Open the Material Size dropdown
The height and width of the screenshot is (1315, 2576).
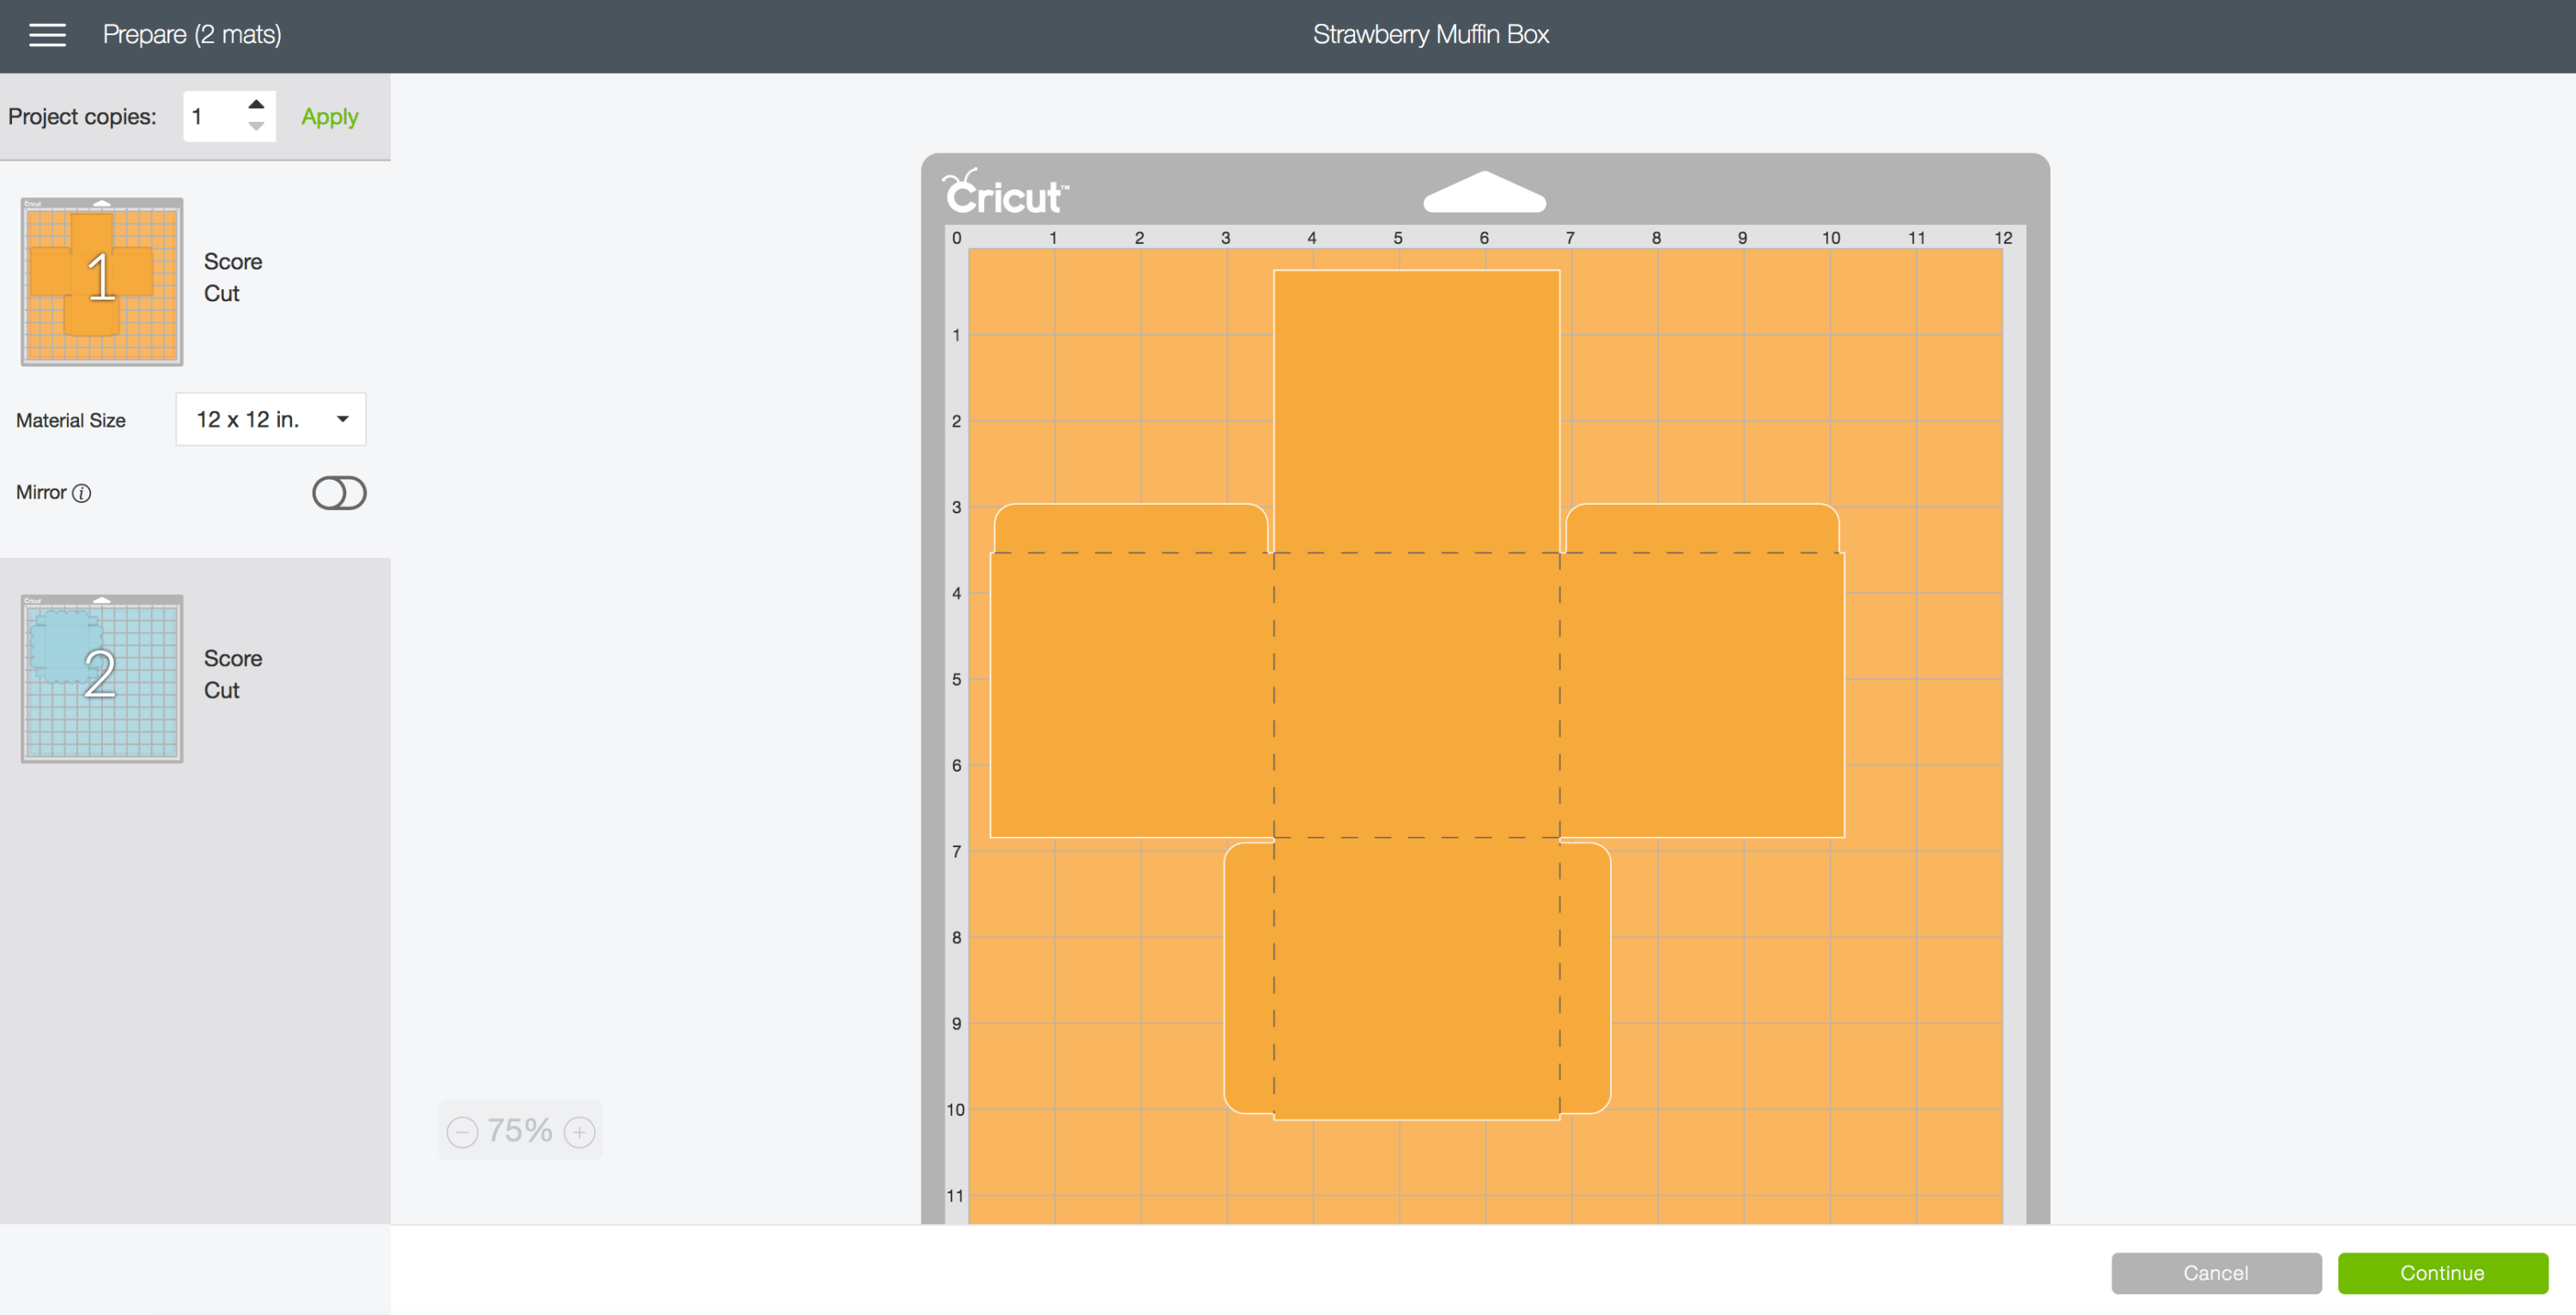click(271, 419)
